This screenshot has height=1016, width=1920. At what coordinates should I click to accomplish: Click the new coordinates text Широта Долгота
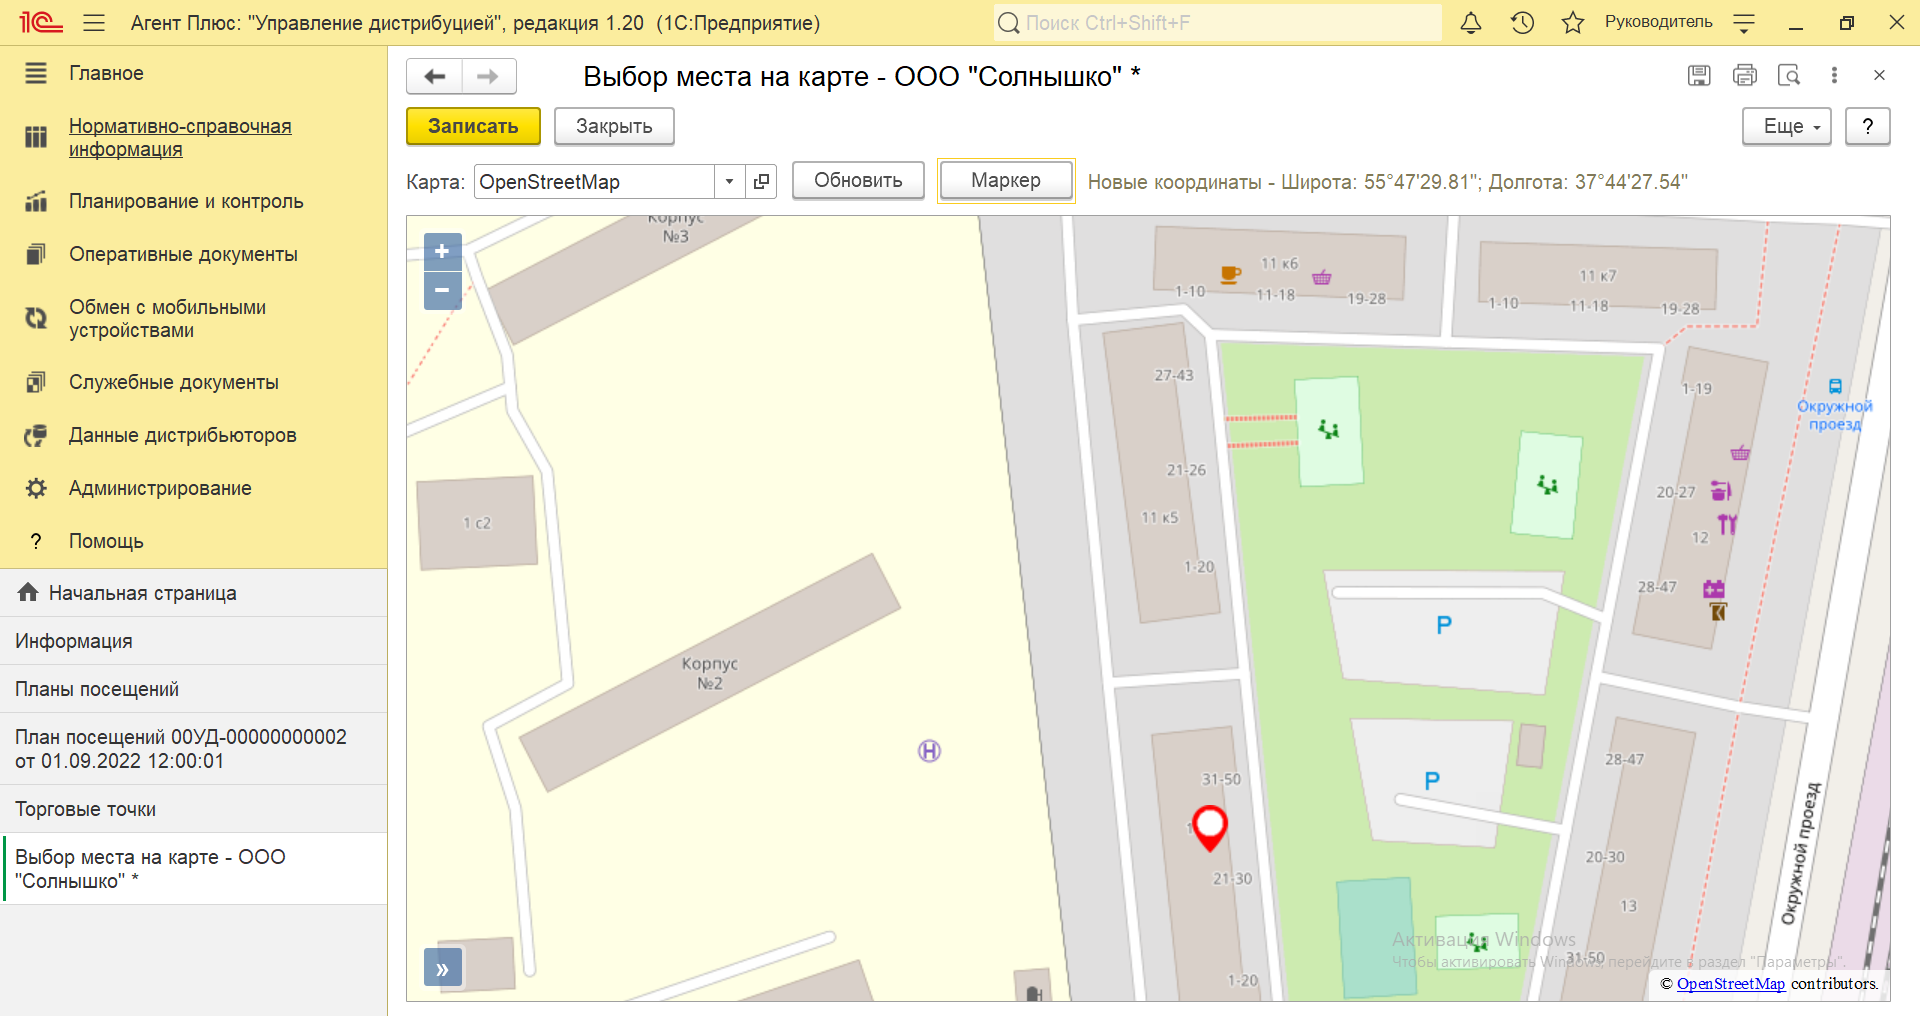click(1388, 182)
